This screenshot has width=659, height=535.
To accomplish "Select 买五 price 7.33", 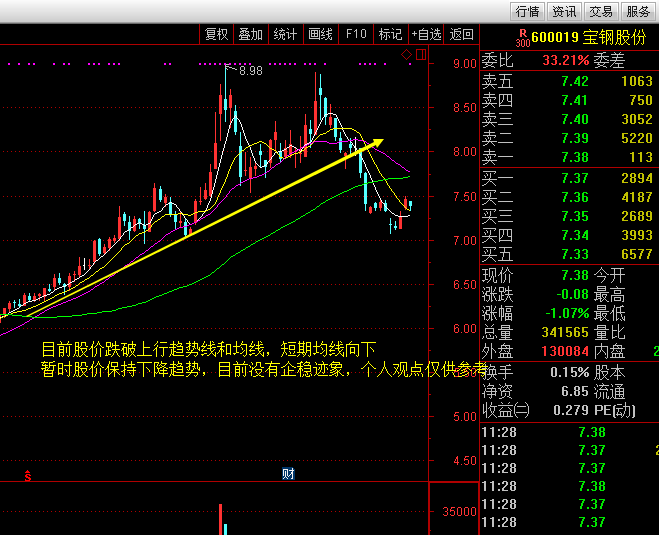I will [x=575, y=254].
